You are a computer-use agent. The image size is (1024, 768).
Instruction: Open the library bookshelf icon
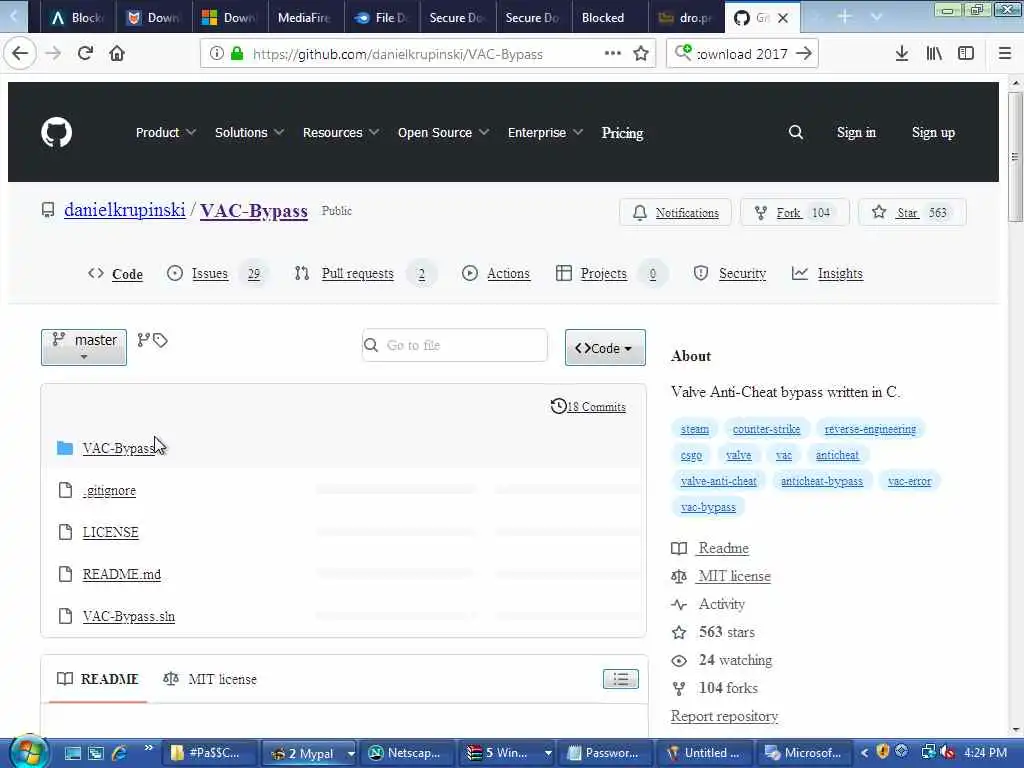pos(934,54)
